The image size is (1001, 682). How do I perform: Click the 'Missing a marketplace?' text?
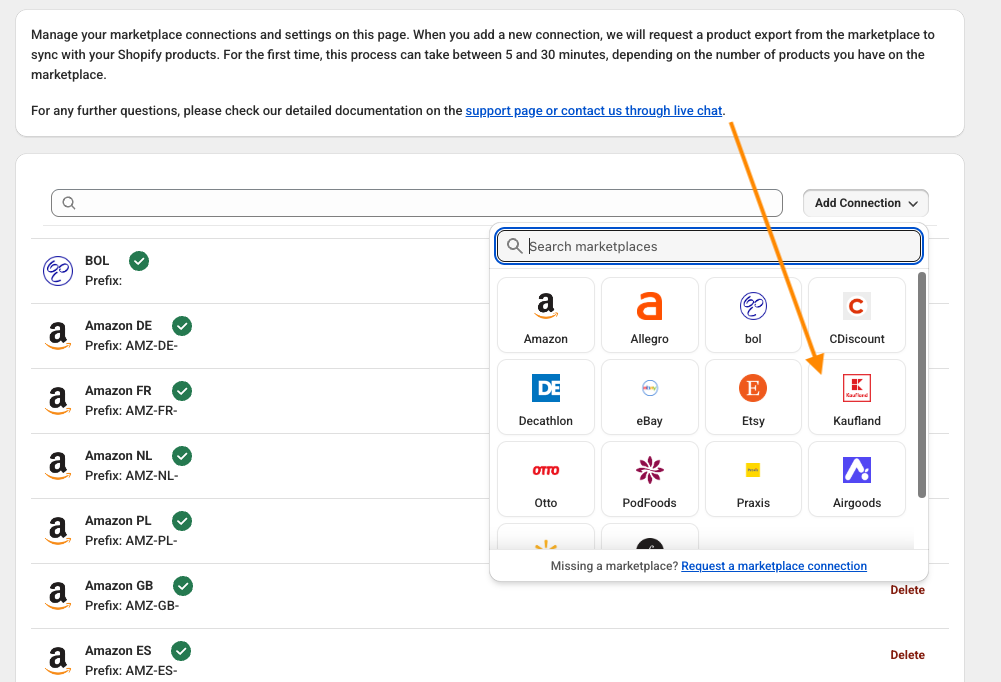614,566
